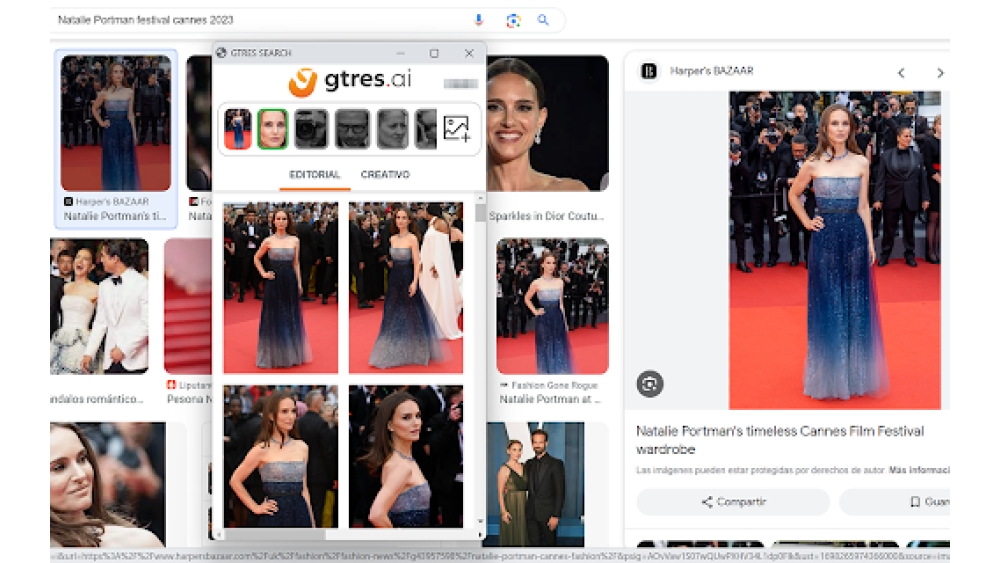
Task: Go to next image with right chevron
Action: [940, 73]
